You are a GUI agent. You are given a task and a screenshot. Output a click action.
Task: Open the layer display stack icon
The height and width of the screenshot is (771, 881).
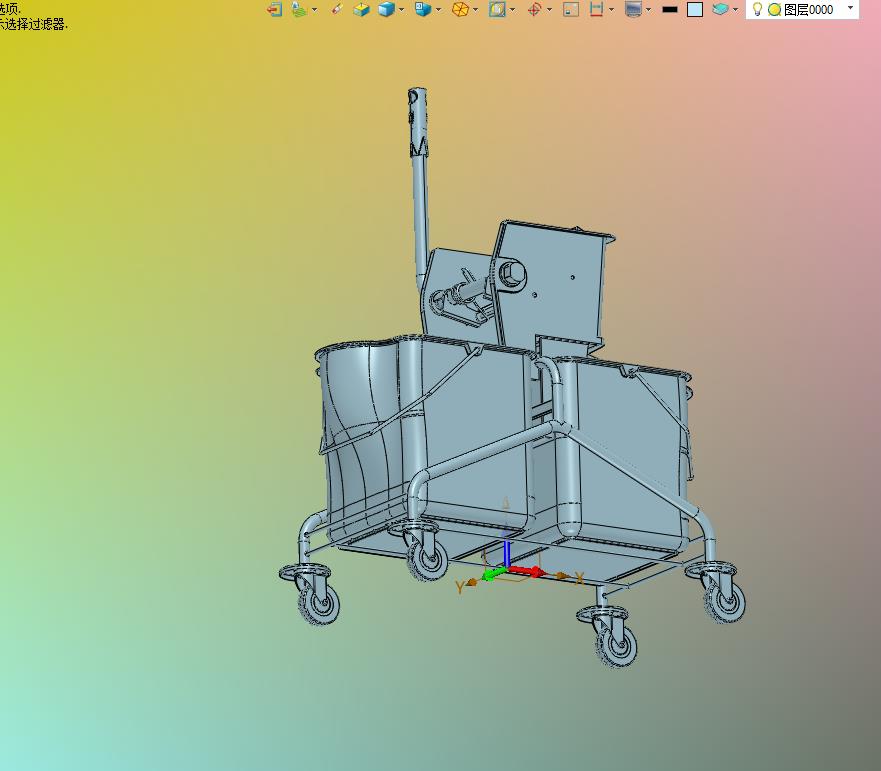tap(299, 9)
